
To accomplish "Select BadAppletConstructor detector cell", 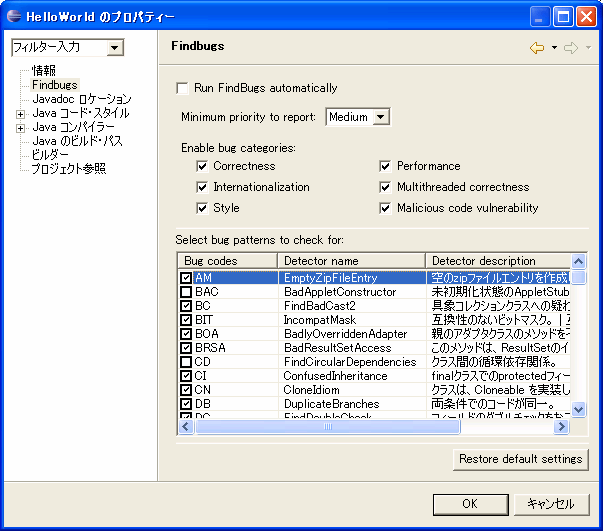I will tap(351, 292).
